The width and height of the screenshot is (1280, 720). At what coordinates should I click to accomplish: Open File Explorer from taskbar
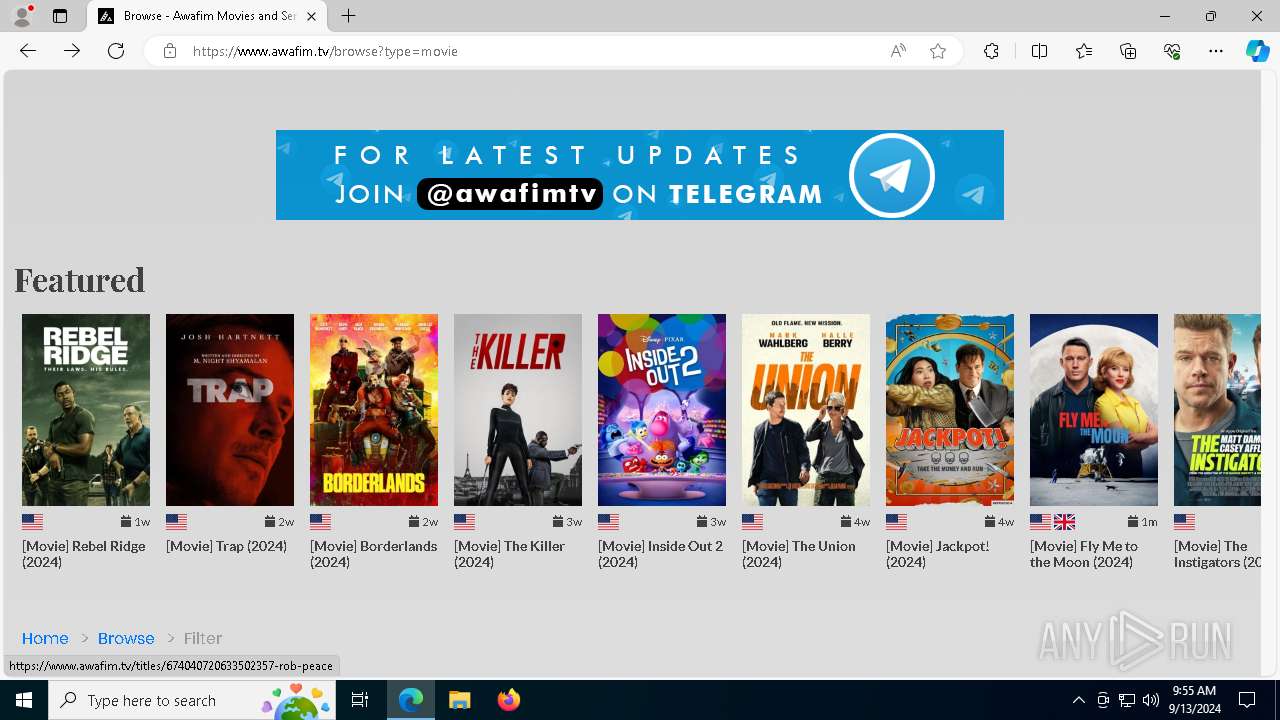460,700
